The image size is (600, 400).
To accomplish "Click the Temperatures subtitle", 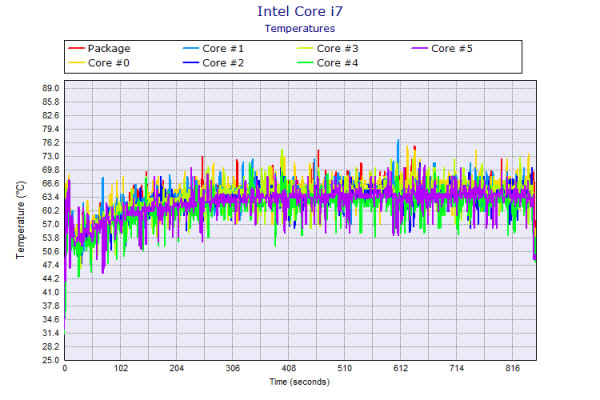I will [x=300, y=28].
